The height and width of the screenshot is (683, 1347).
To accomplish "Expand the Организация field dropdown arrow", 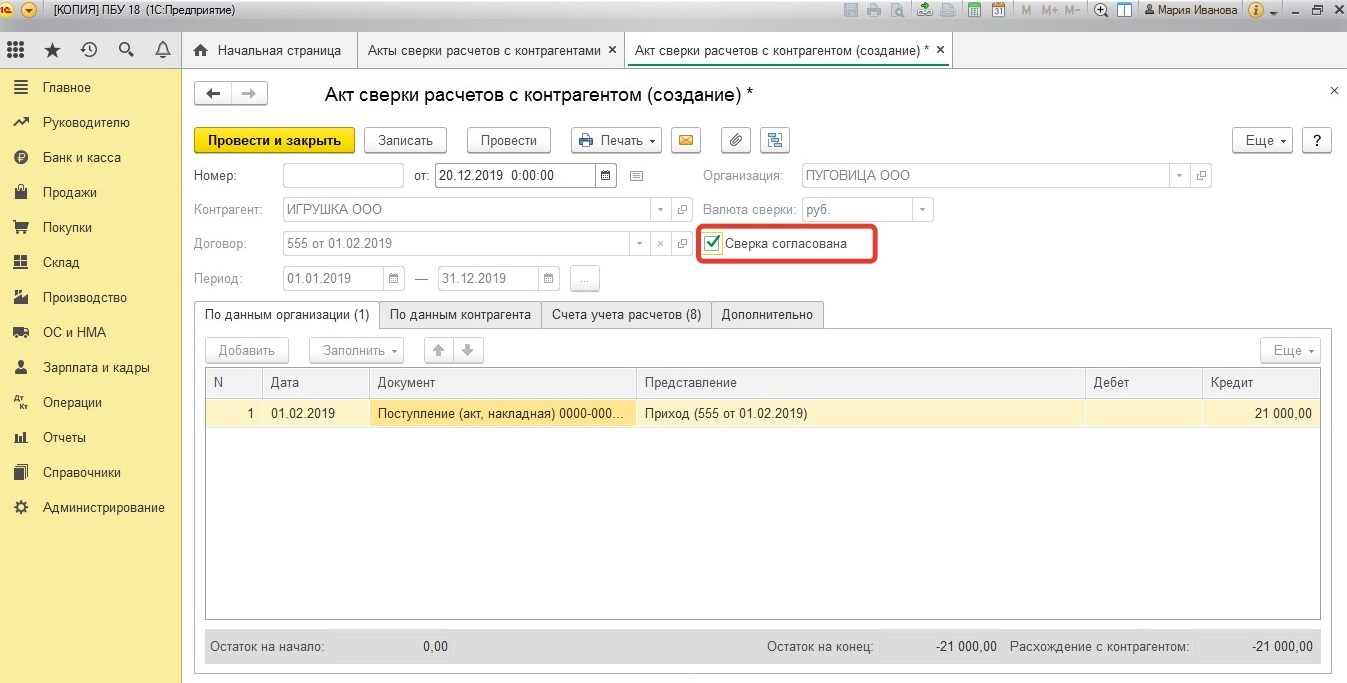I will click(x=1180, y=176).
